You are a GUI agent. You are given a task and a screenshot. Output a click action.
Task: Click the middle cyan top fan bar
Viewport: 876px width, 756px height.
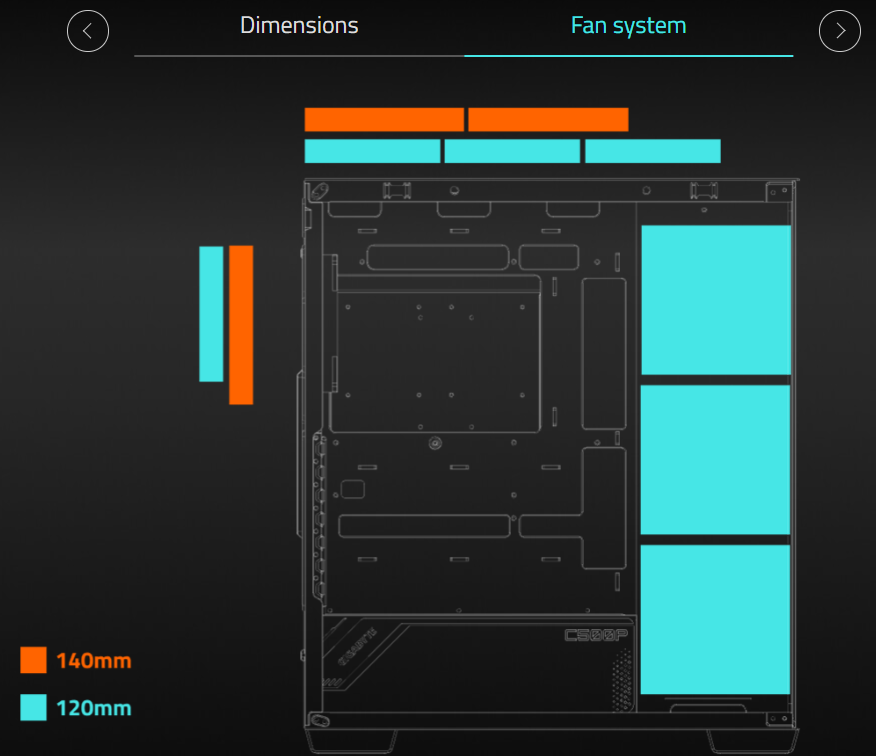pos(512,151)
